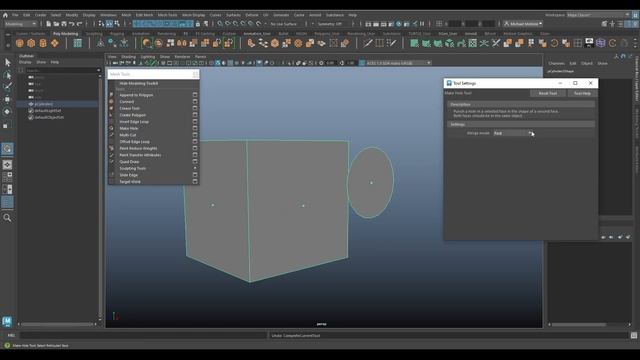Click the Maya M logo icon at bottom left

tap(7, 321)
